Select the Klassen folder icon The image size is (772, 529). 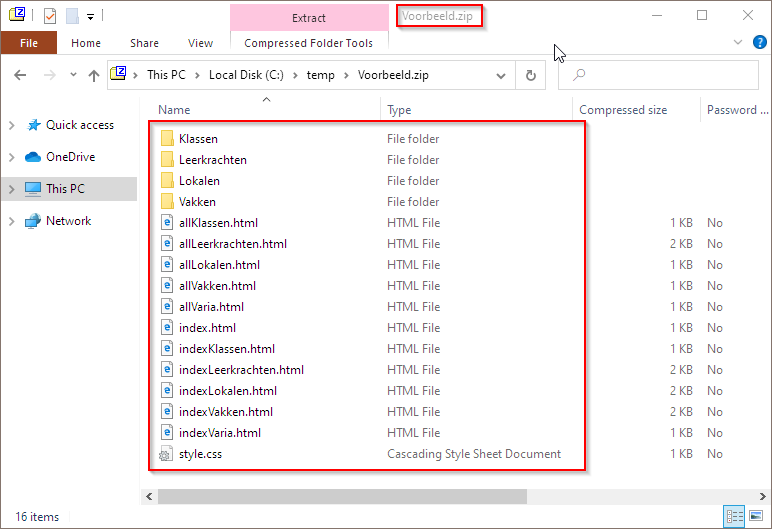coord(167,139)
